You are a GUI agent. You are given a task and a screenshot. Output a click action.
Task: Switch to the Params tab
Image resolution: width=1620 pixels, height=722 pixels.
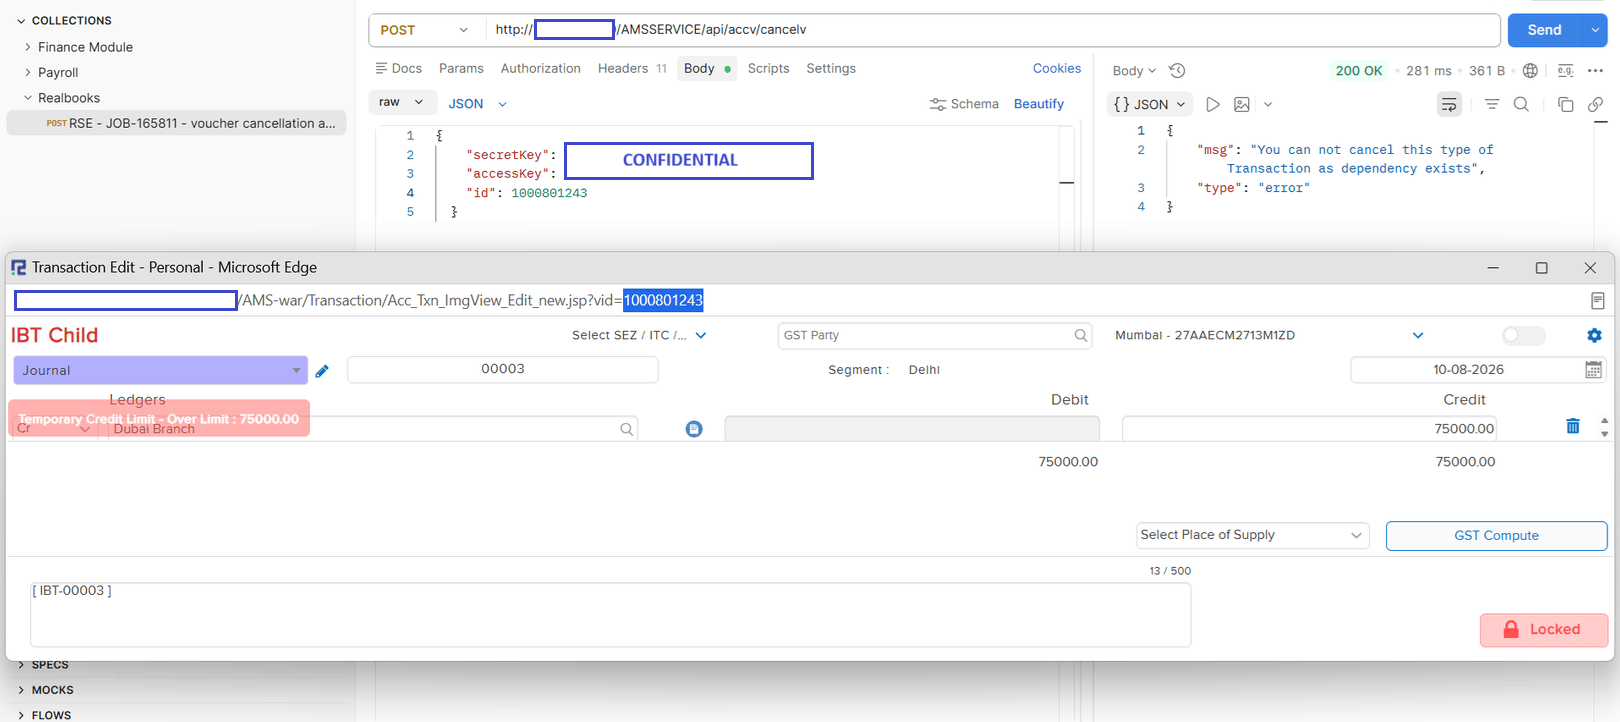(x=461, y=68)
